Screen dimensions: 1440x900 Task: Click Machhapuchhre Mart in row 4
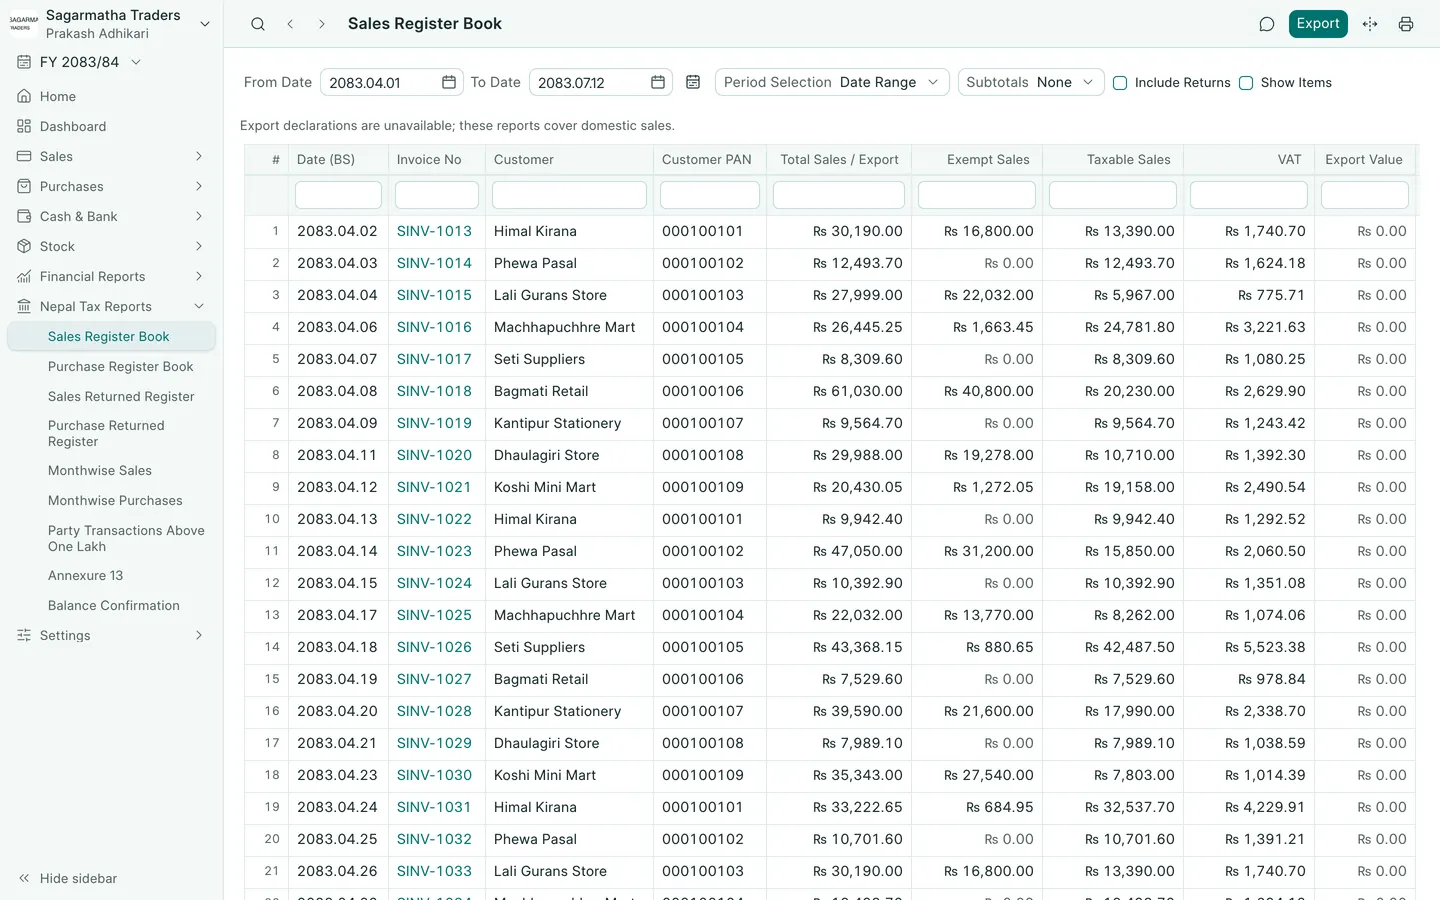click(564, 327)
